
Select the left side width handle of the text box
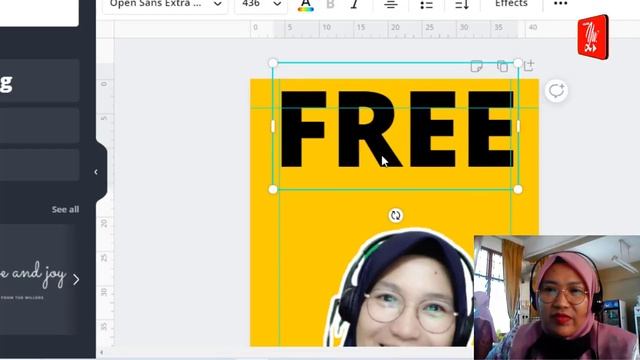273,126
